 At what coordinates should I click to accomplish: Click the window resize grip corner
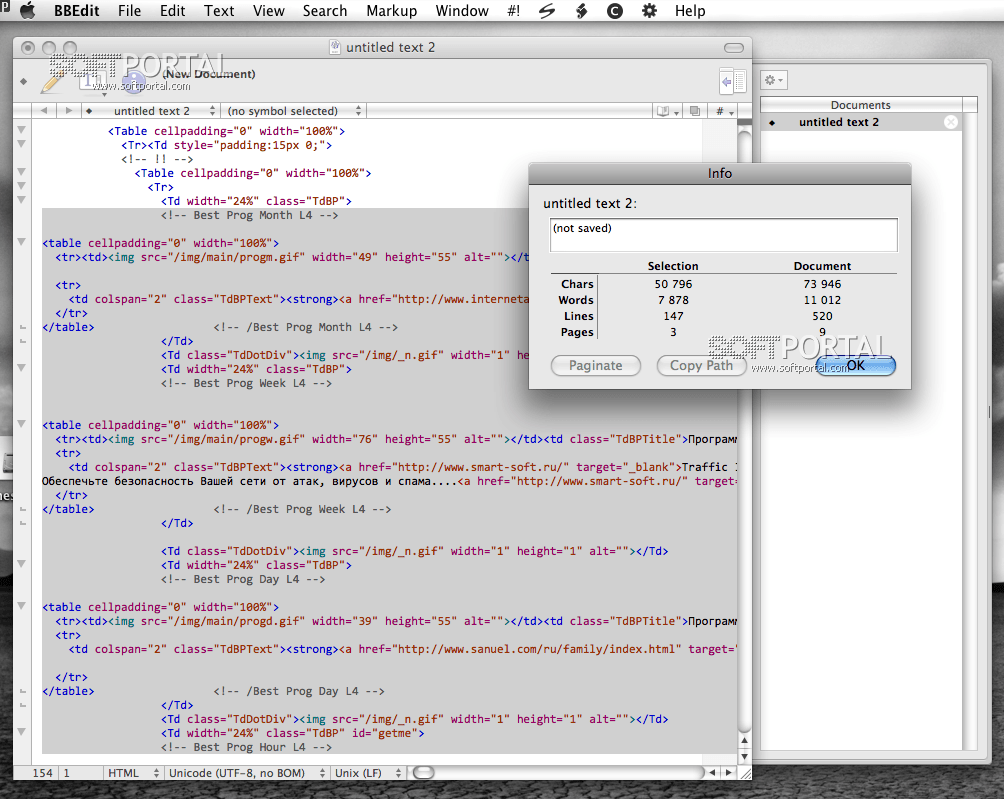coord(745,773)
